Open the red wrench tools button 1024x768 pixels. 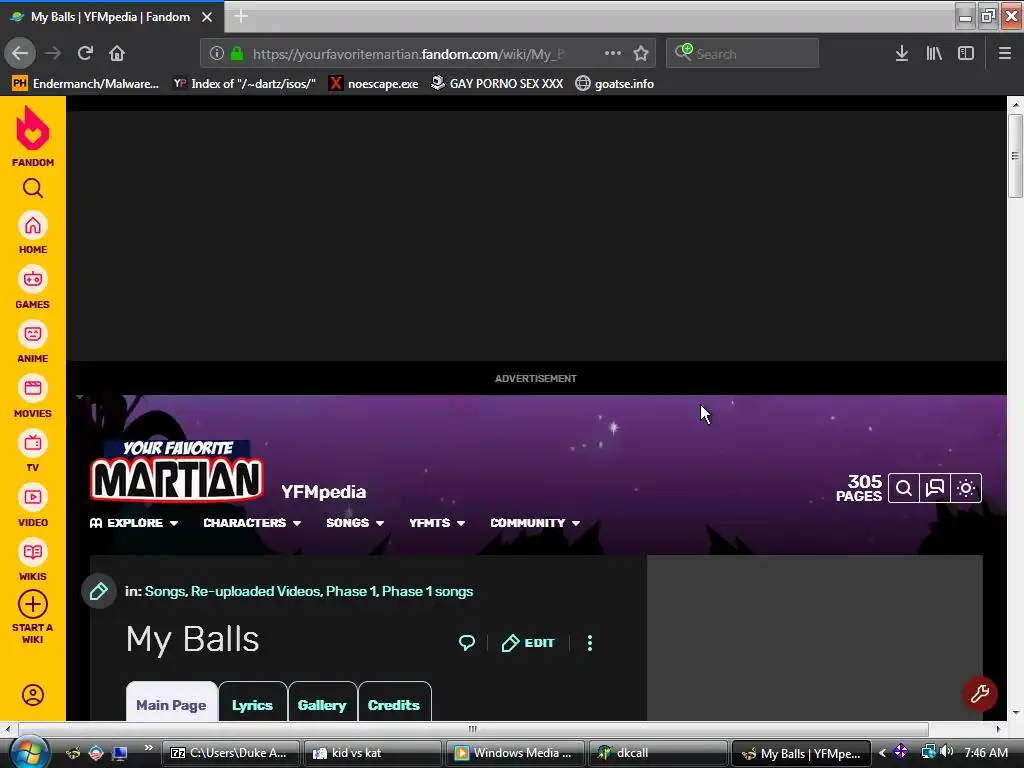[980, 694]
